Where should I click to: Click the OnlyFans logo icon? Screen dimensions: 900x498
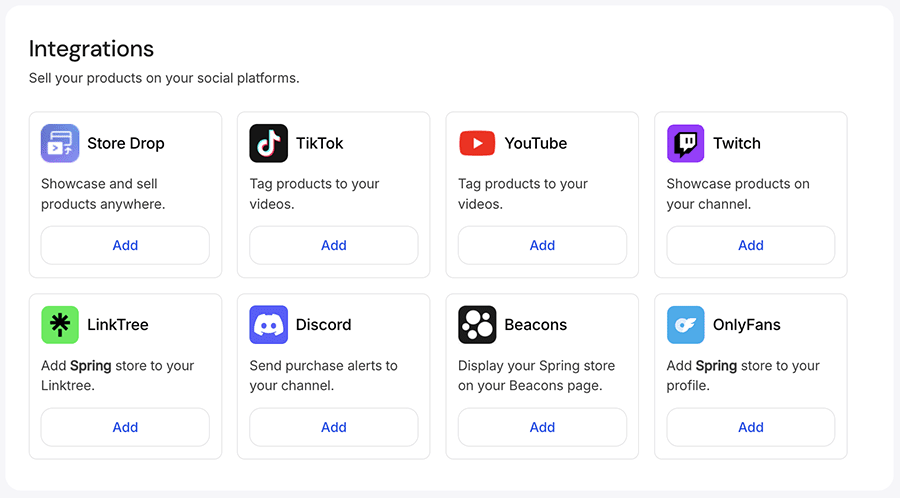[x=685, y=325]
